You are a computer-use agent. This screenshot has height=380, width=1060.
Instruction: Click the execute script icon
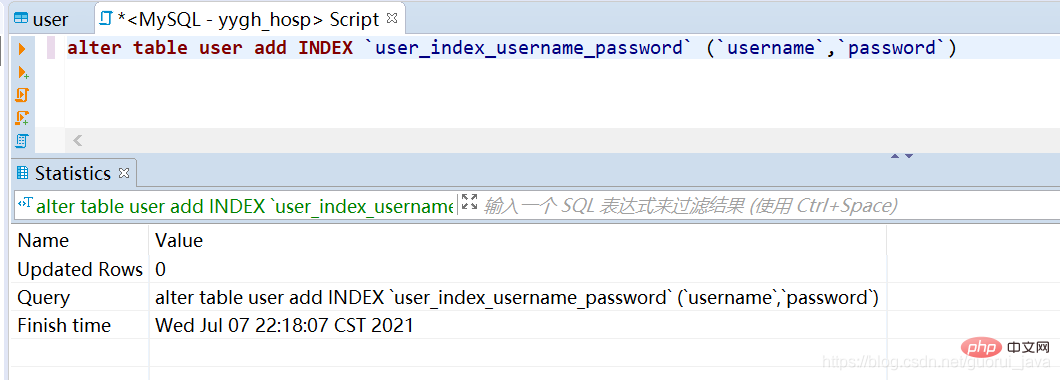[22, 95]
